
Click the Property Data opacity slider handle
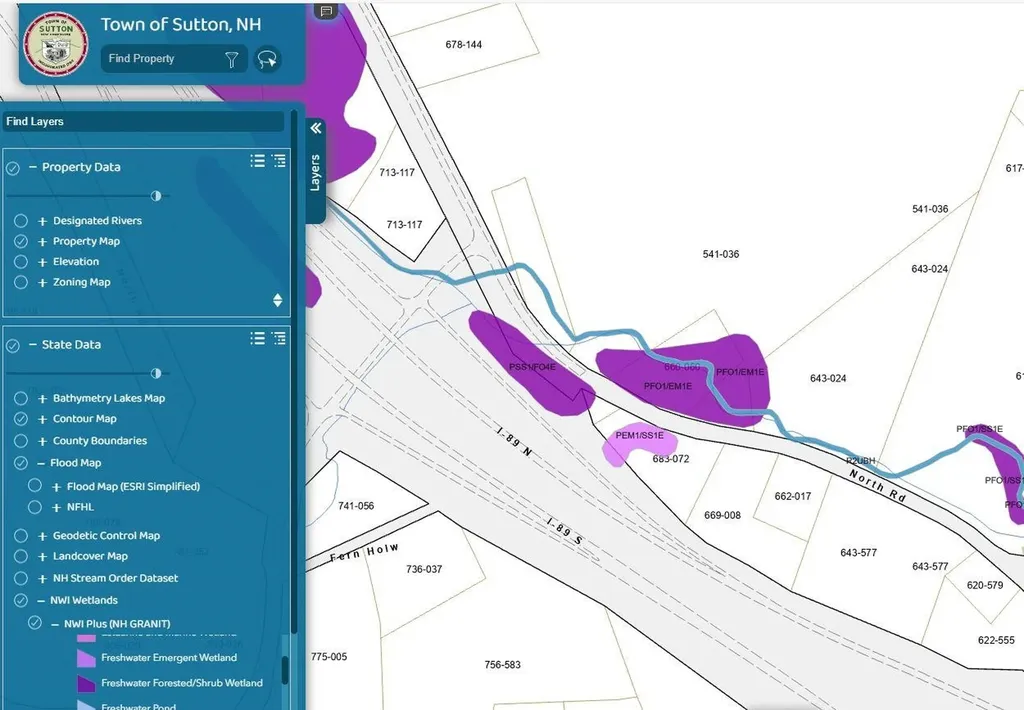click(156, 196)
